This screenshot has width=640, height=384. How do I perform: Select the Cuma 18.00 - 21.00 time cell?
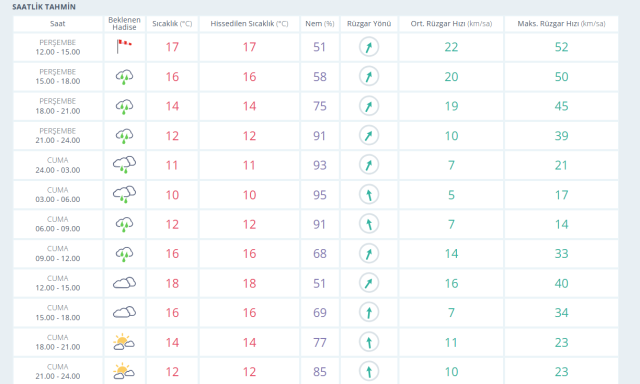[58, 342]
